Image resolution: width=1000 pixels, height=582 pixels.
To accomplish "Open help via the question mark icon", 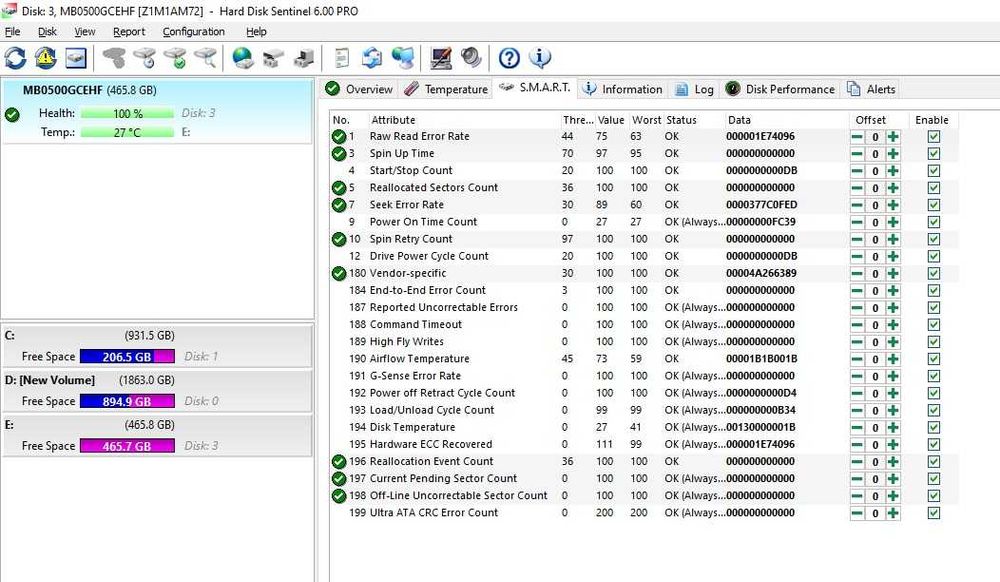I will (x=509, y=58).
